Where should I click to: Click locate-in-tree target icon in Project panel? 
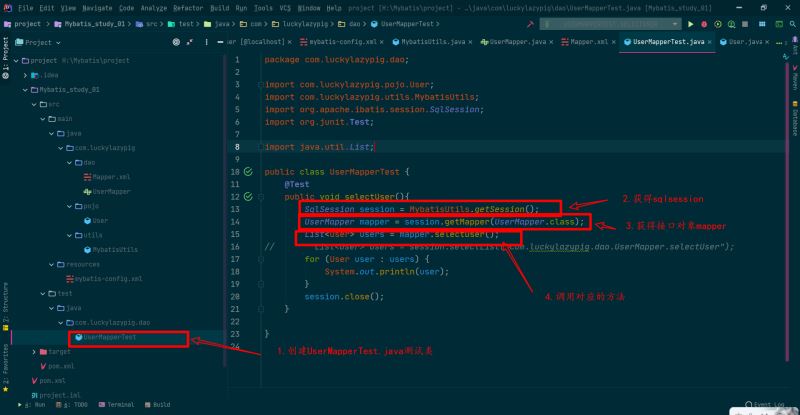(x=176, y=42)
